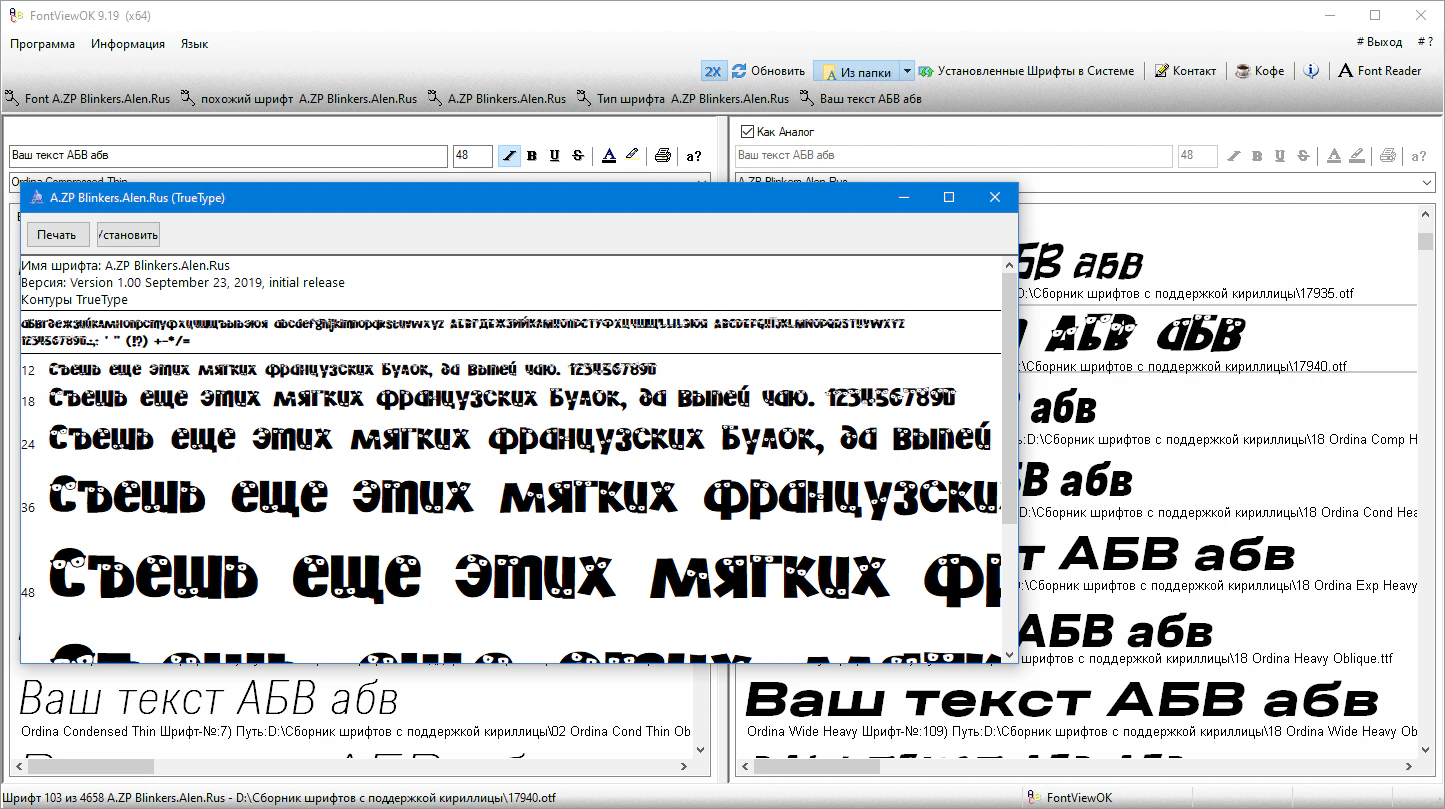Expand the right panel font name dropdown
This screenshot has height=809, width=1445.
click(1426, 183)
